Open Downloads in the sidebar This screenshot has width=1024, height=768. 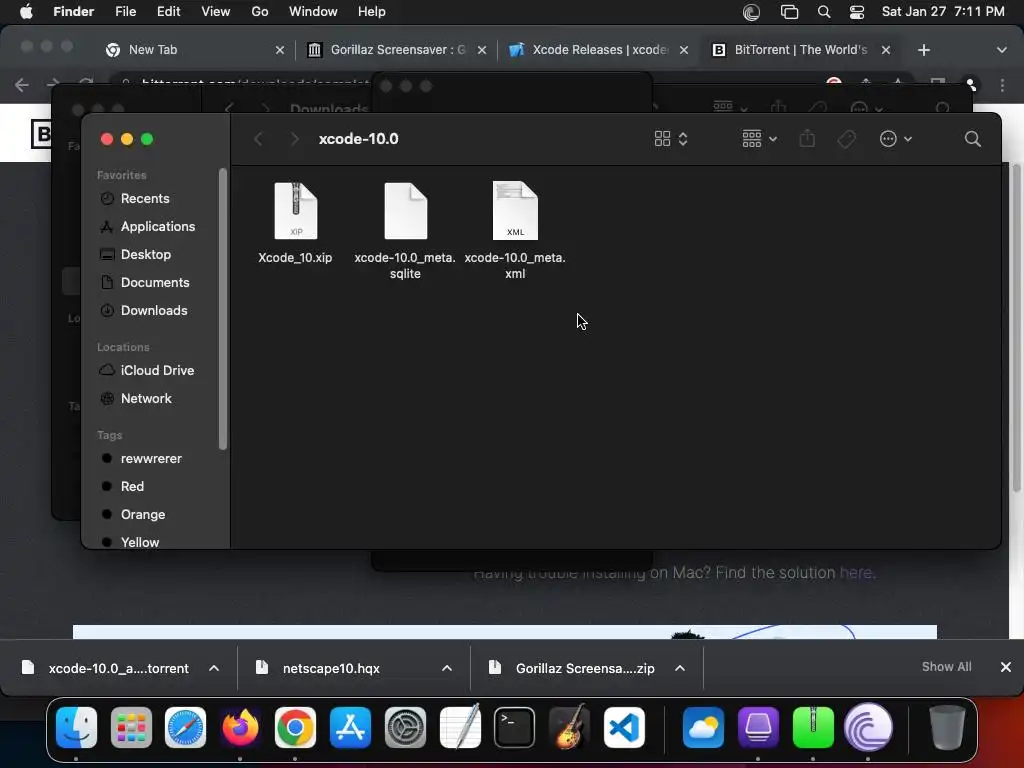click(153, 311)
